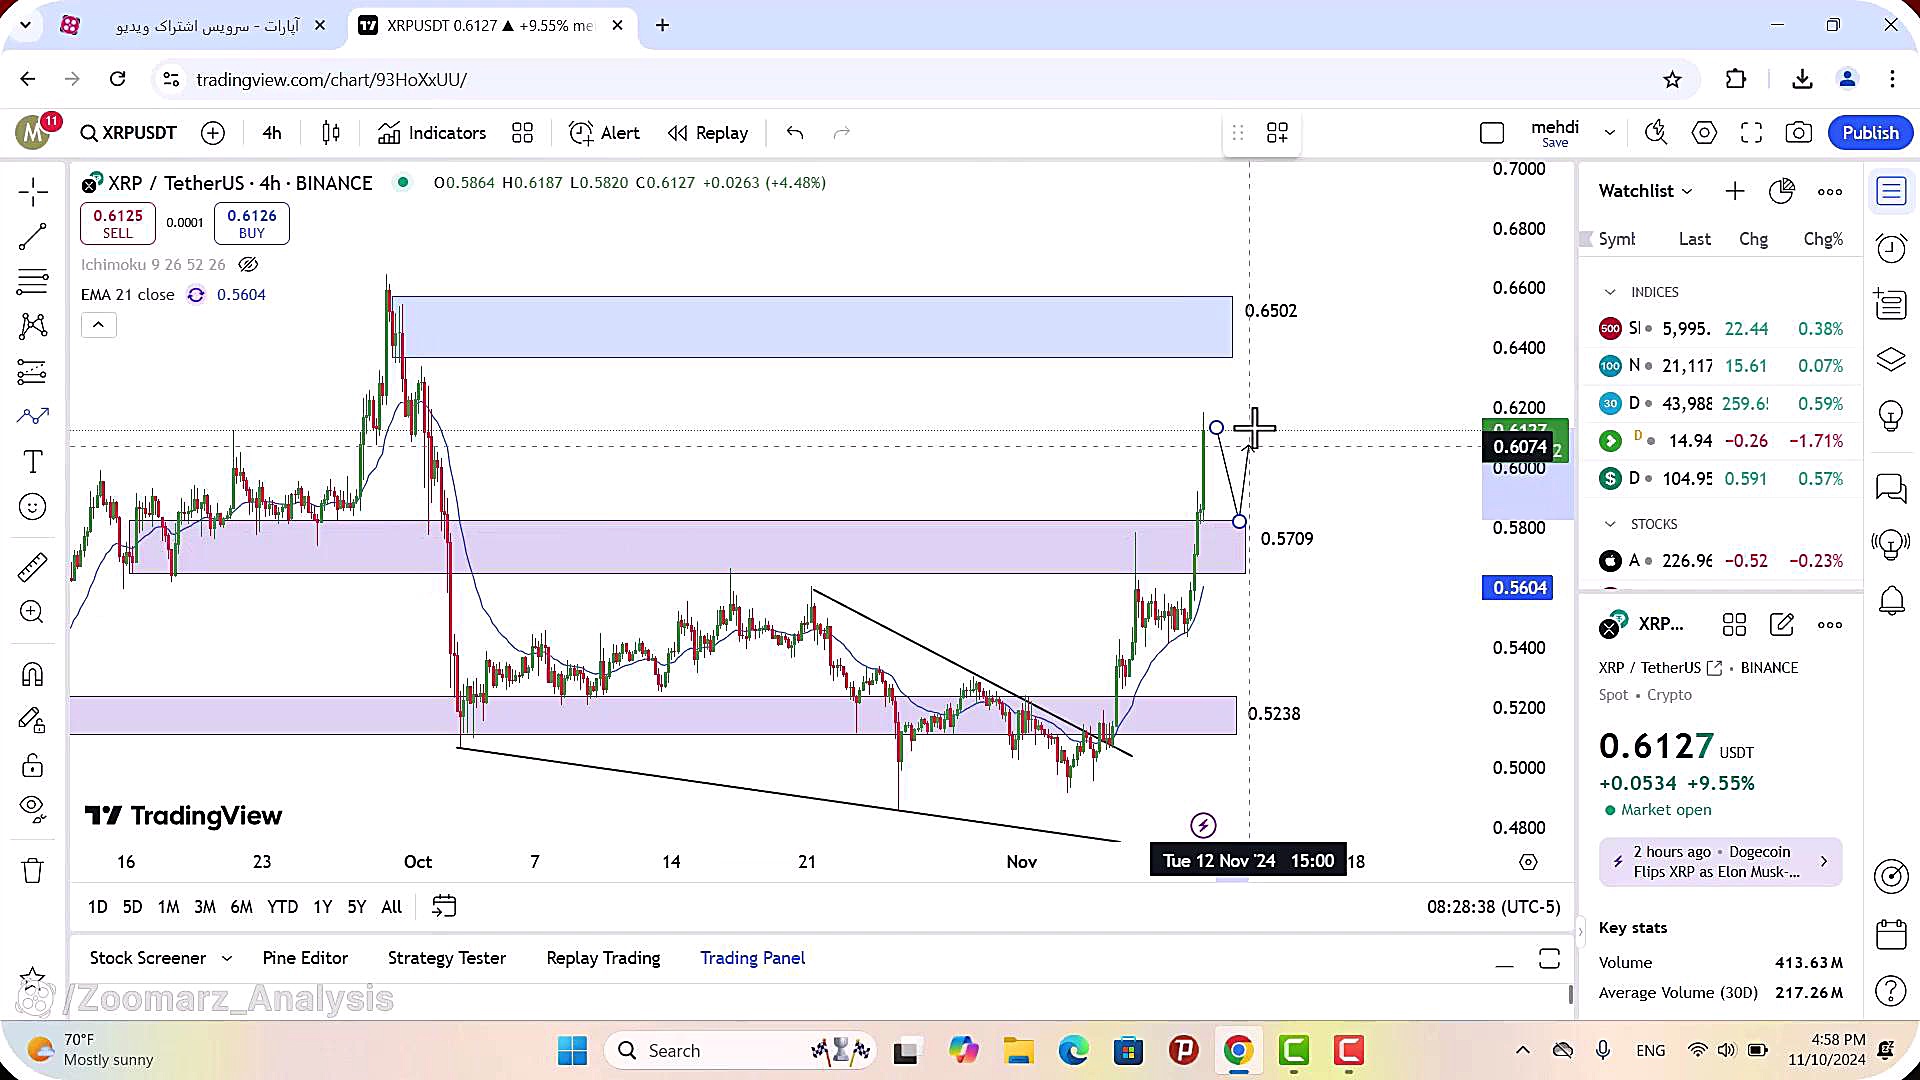Collapse the indicator legend arrow
Viewport: 1920px width, 1080px height.
click(x=98, y=325)
